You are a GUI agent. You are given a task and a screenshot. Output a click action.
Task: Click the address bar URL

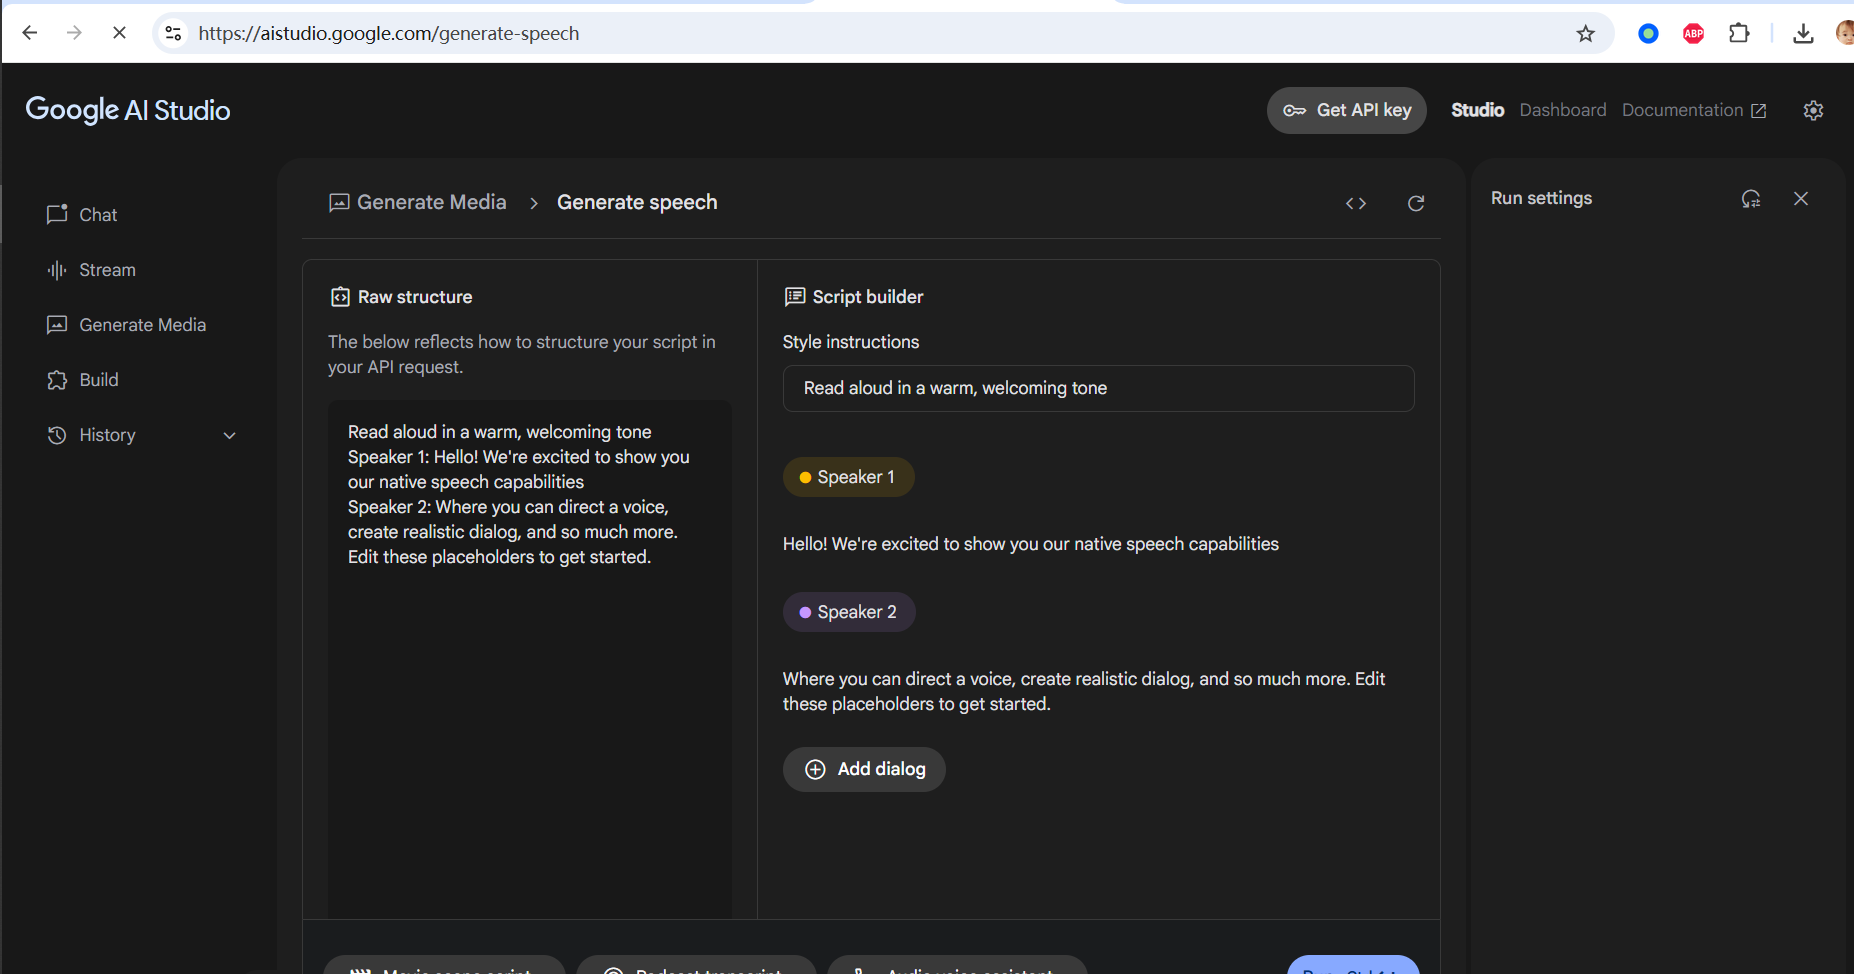[x=389, y=33]
